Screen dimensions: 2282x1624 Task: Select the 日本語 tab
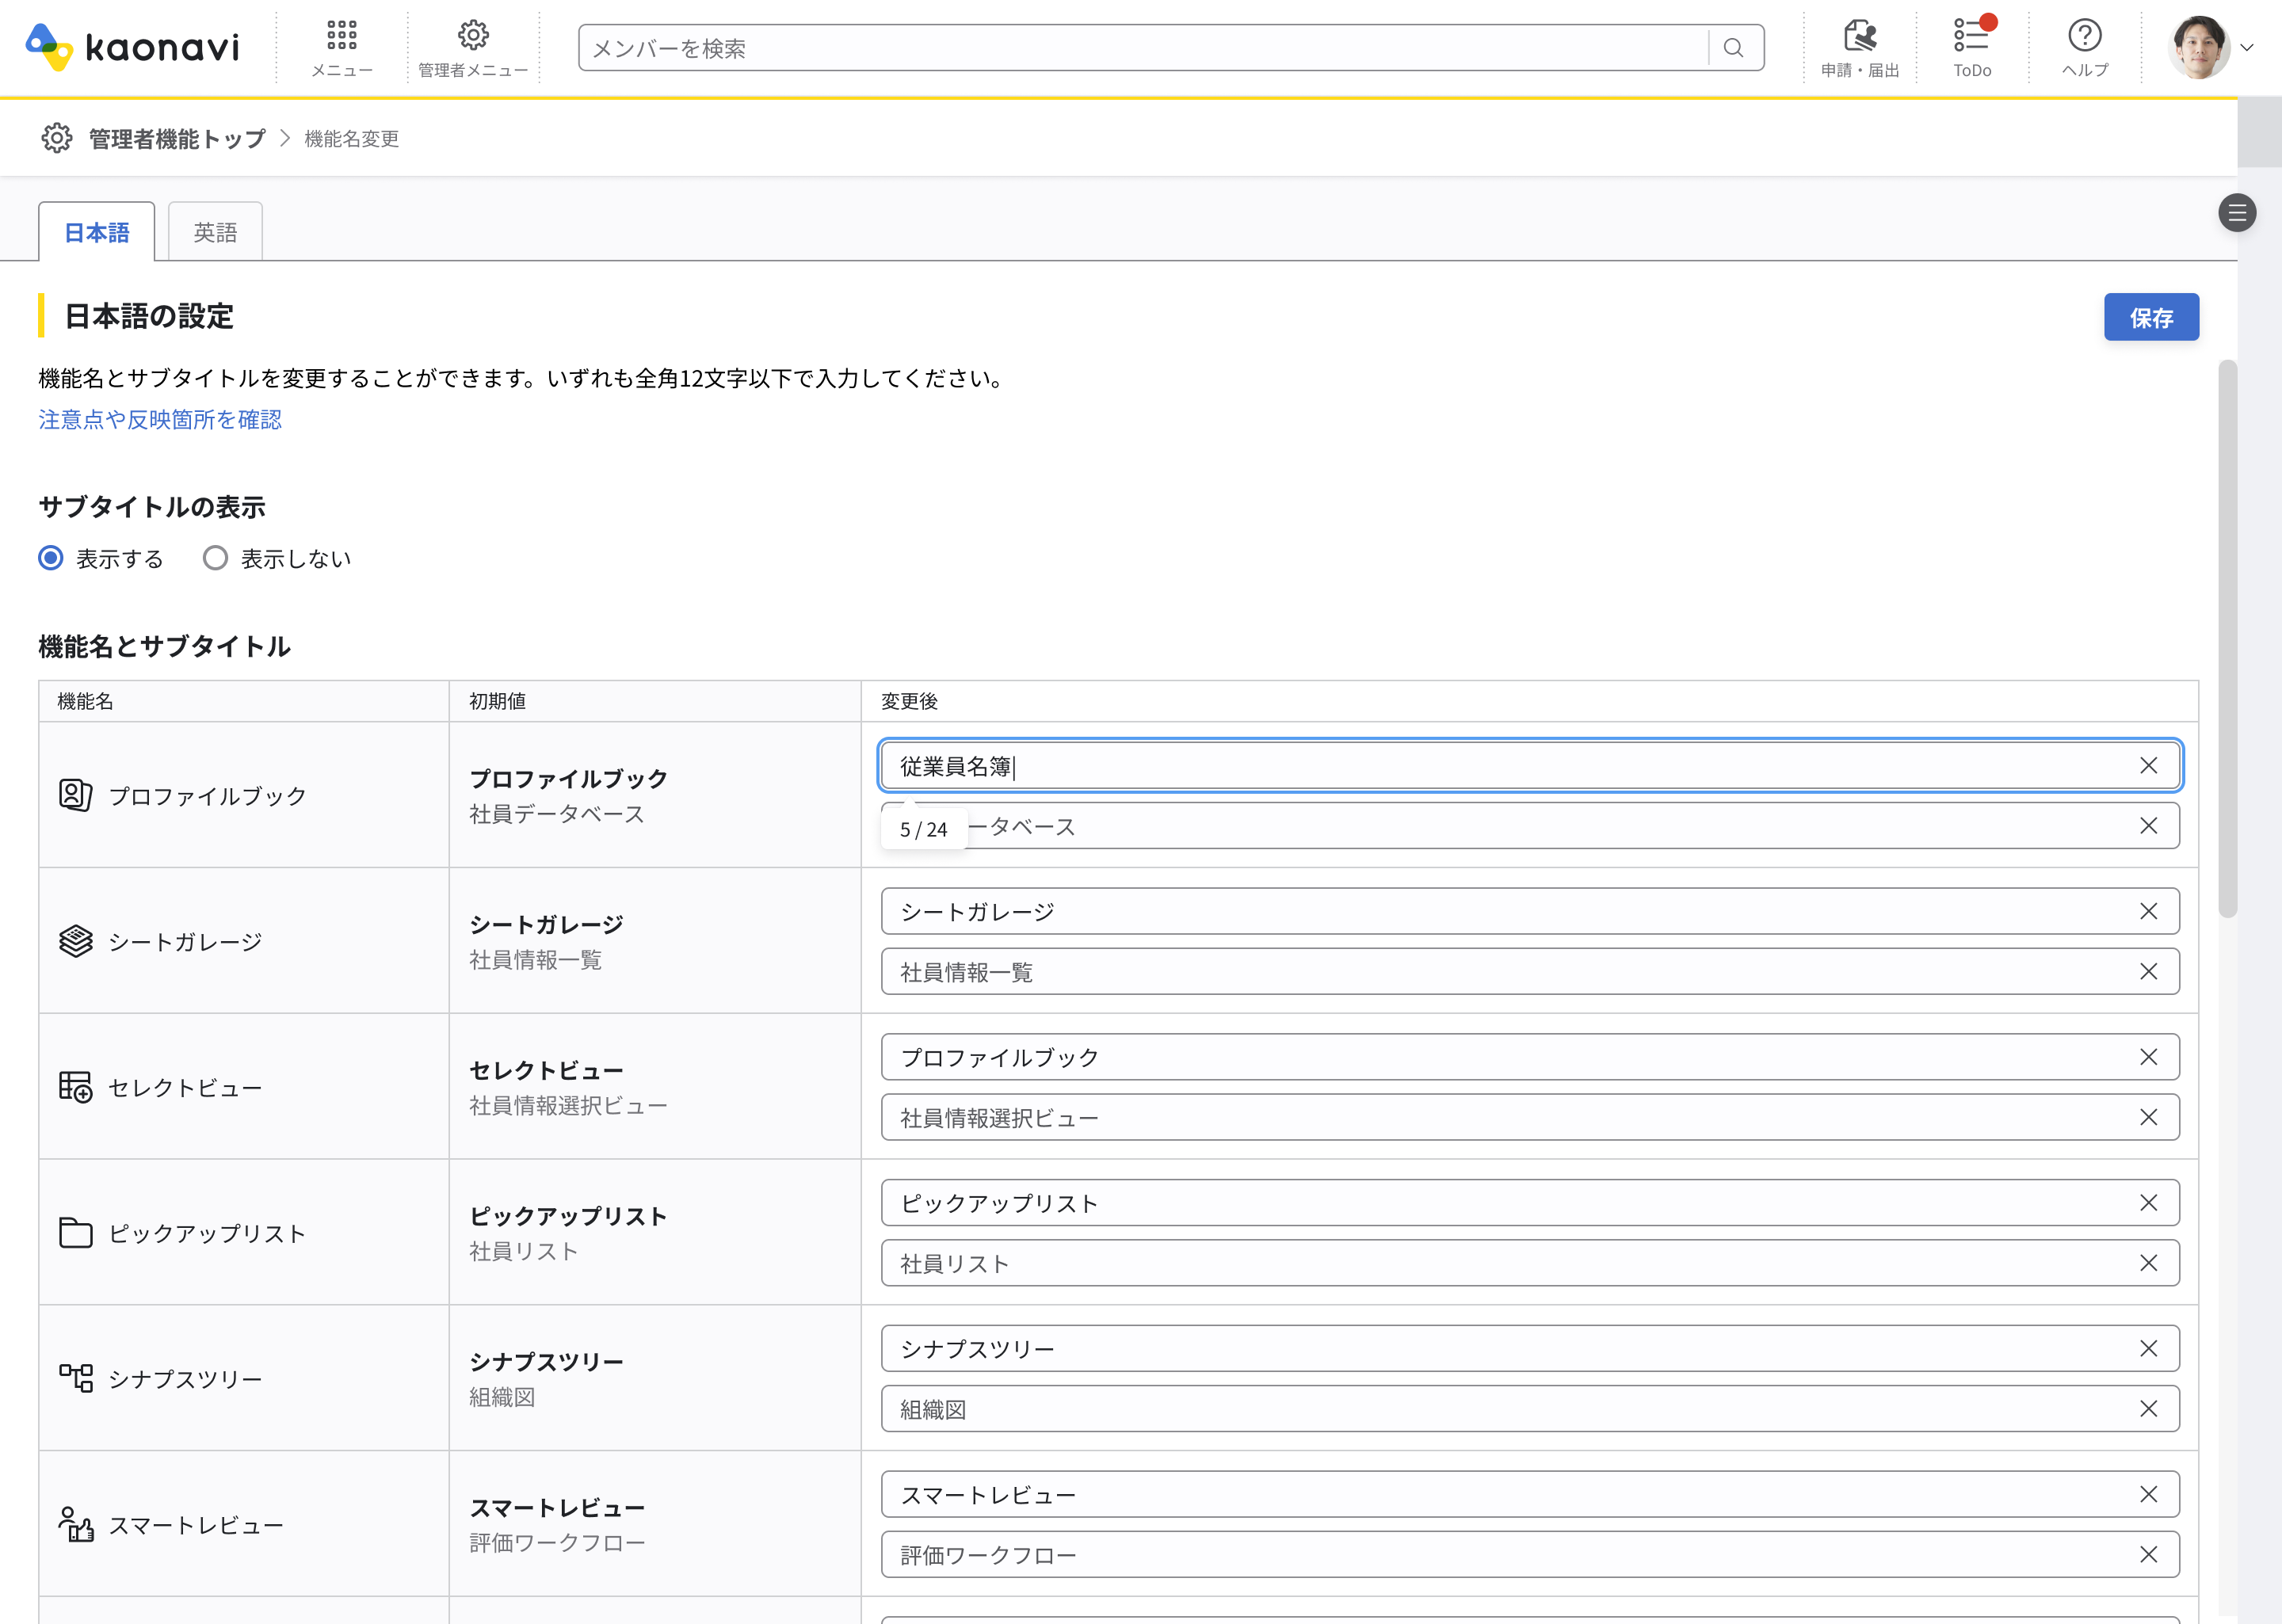[x=97, y=232]
